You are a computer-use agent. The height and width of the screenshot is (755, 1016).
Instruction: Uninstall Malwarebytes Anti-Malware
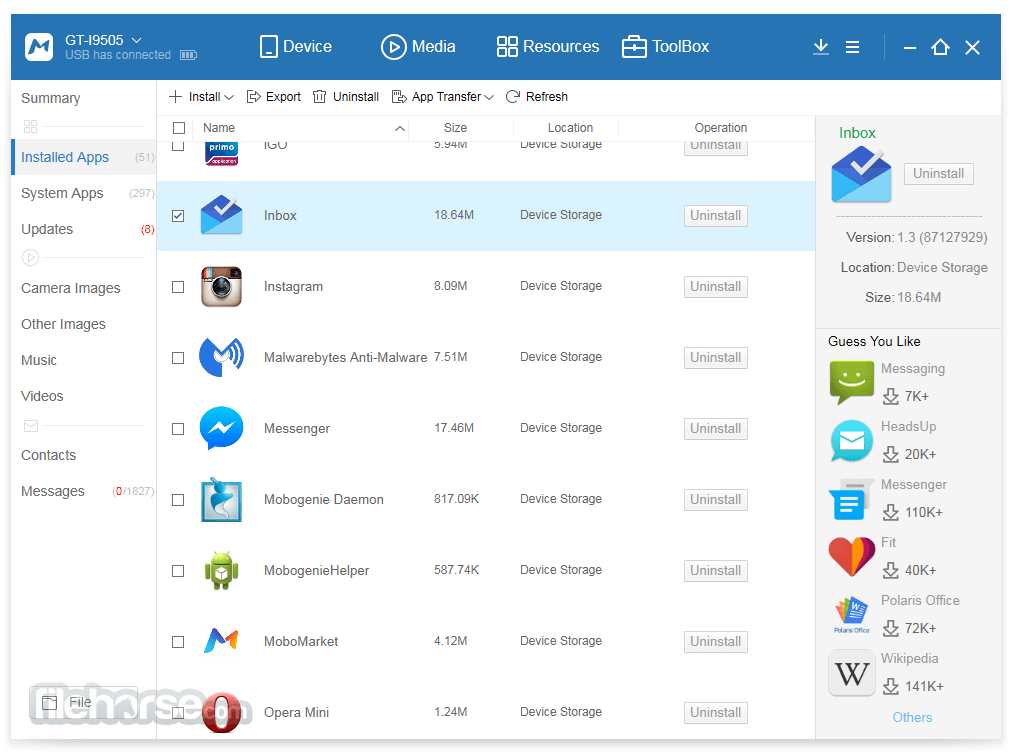pyautogui.click(x=715, y=358)
